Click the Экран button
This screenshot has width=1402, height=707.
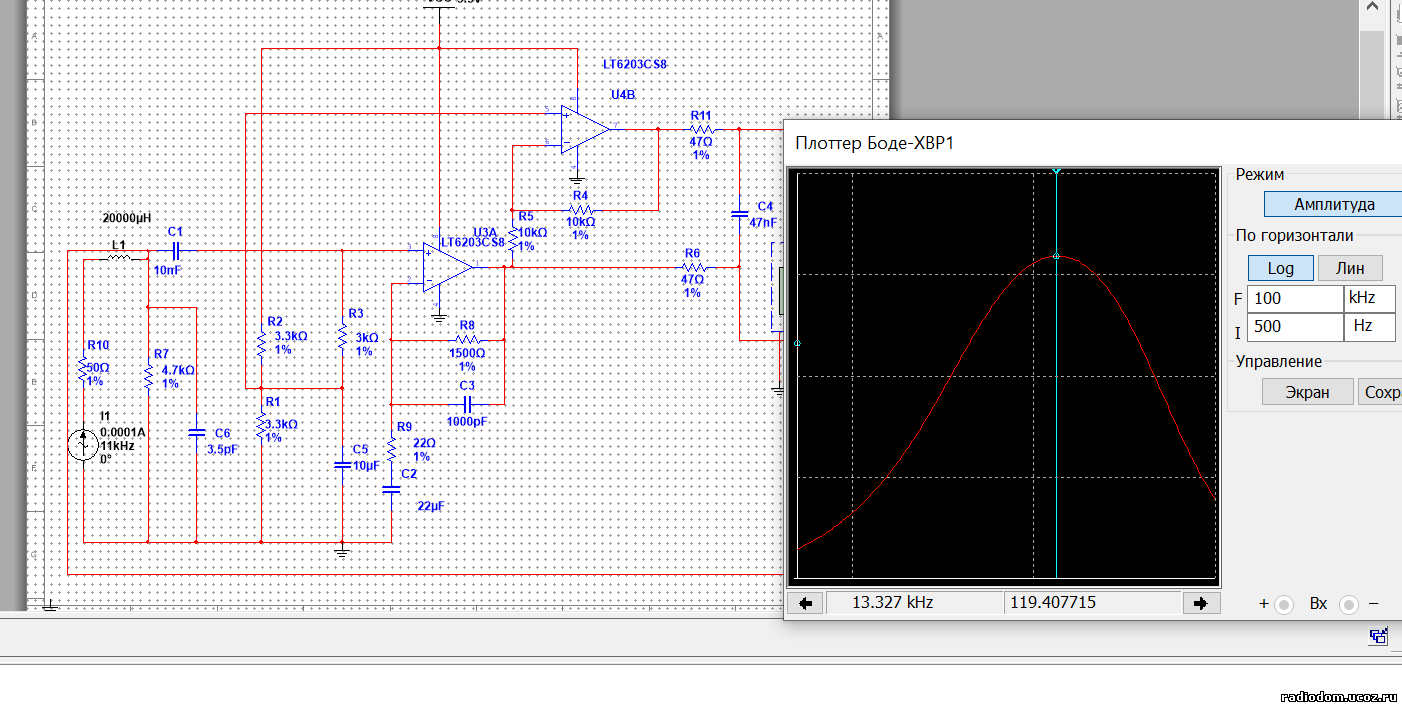(1307, 392)
